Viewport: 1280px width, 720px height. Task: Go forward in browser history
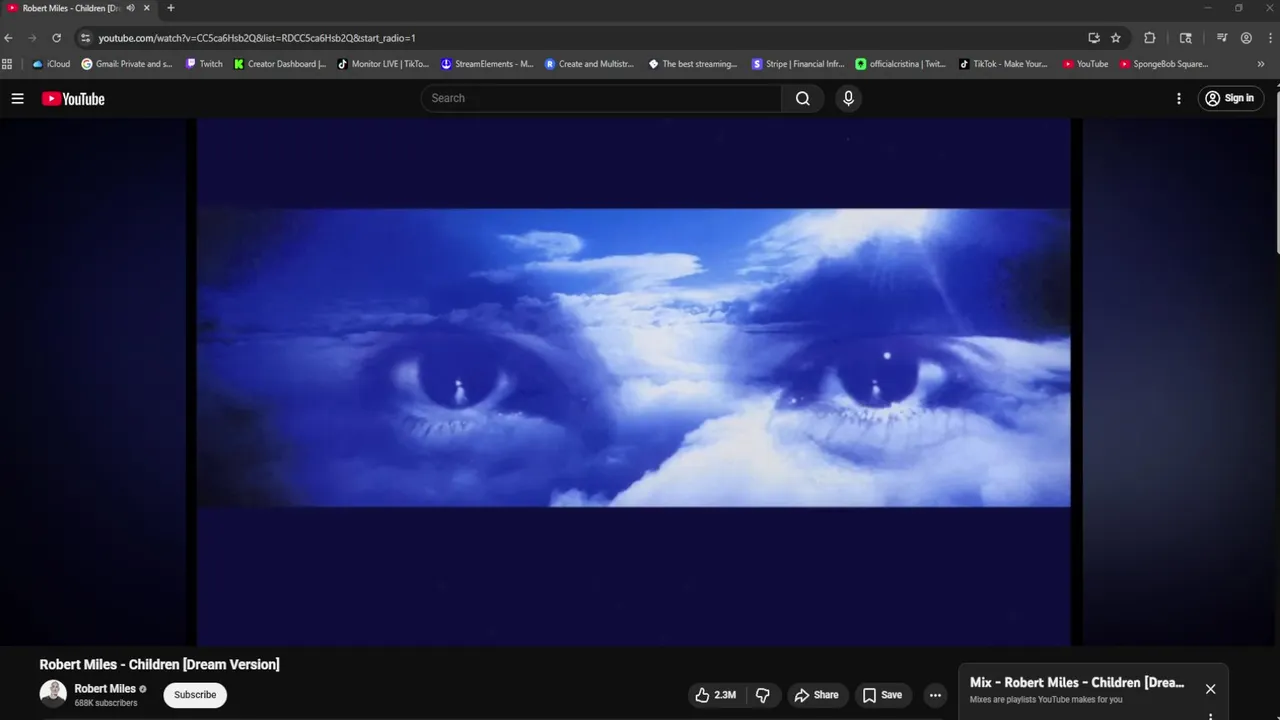click(32, 38)
